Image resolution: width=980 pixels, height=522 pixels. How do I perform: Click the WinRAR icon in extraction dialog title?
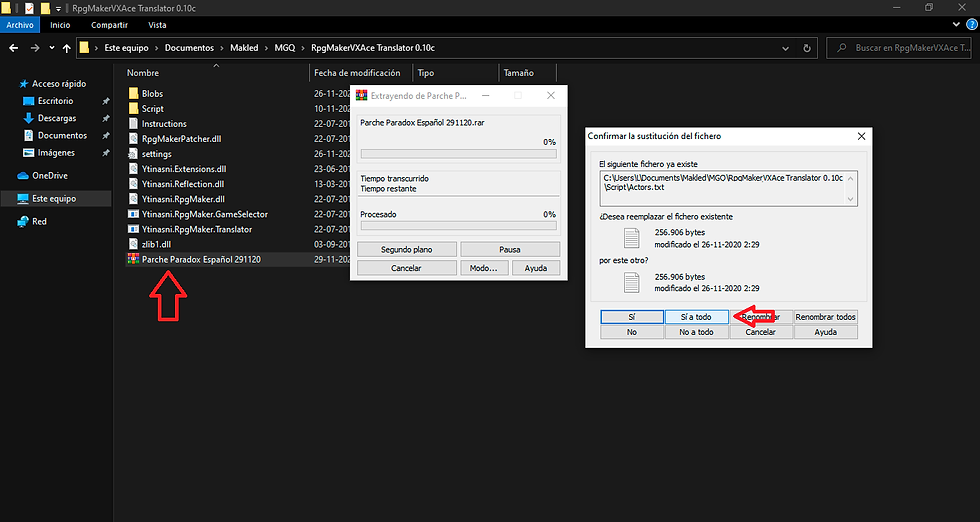click(x=361, y=96)
